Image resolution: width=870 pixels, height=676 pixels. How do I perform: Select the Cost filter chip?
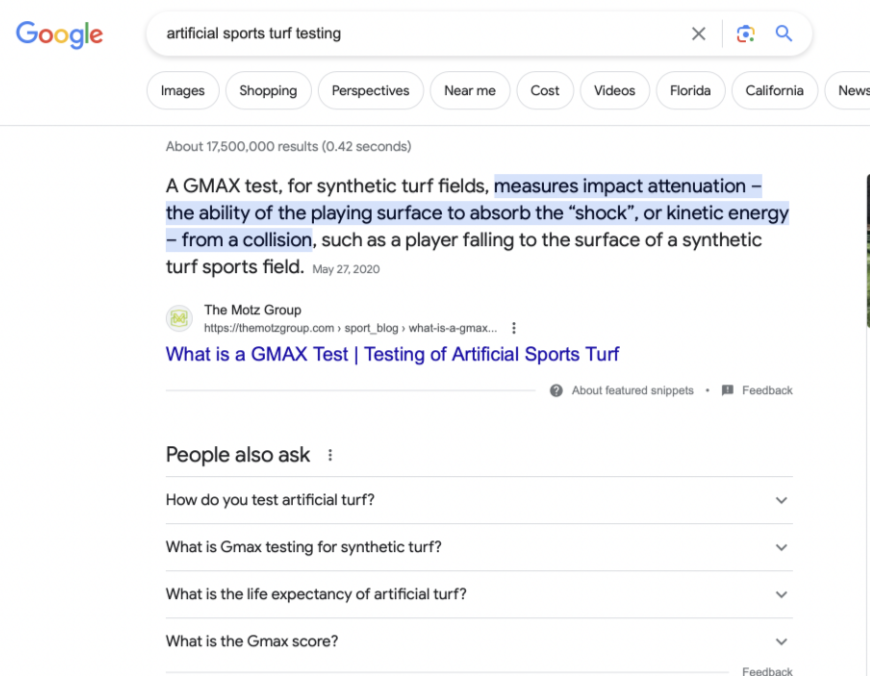coord(545,90)
